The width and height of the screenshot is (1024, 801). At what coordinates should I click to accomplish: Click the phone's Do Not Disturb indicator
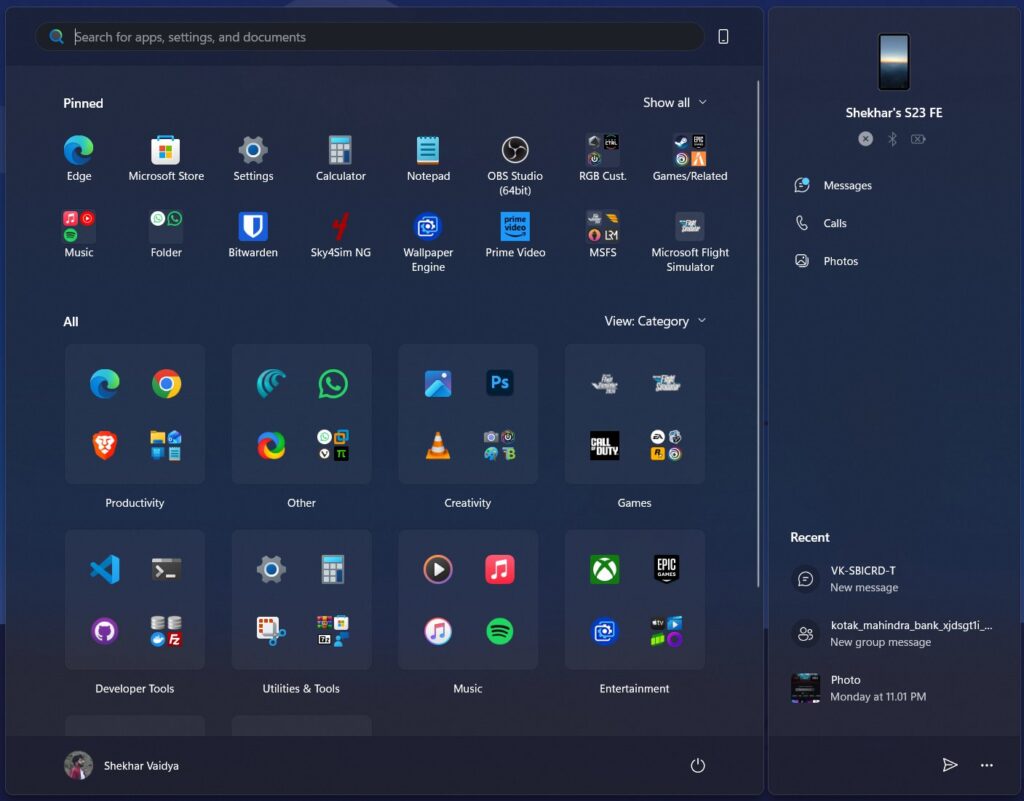865,139
